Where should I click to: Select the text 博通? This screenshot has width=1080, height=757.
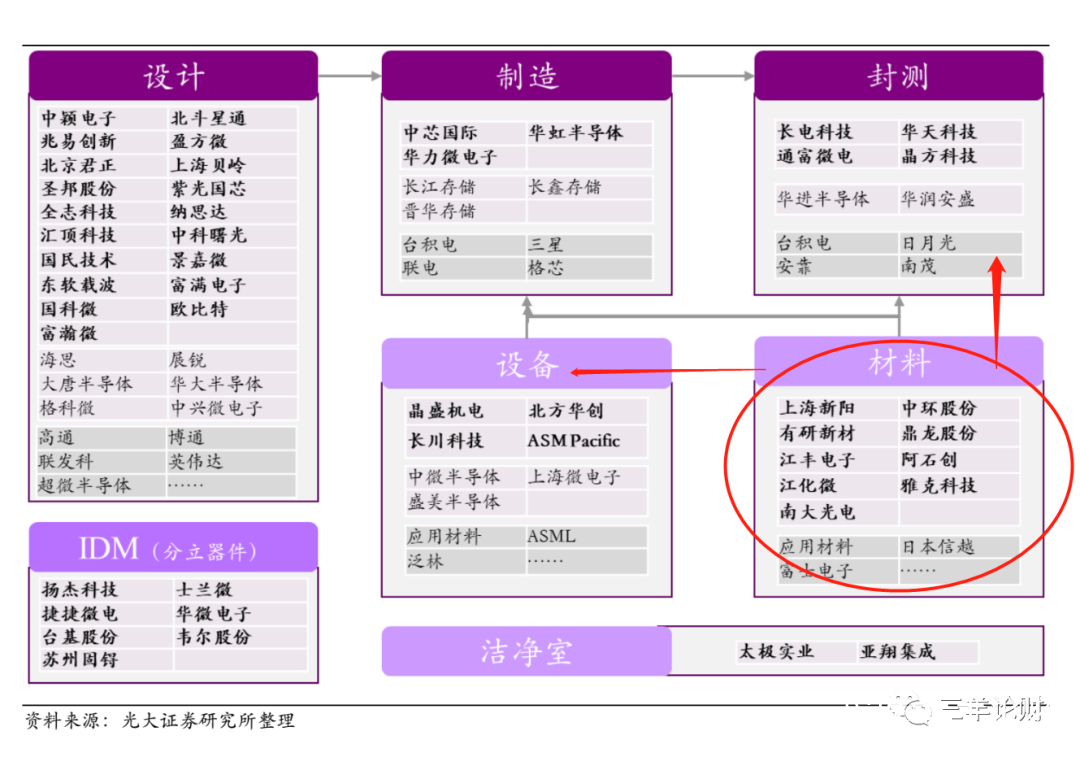187,437
